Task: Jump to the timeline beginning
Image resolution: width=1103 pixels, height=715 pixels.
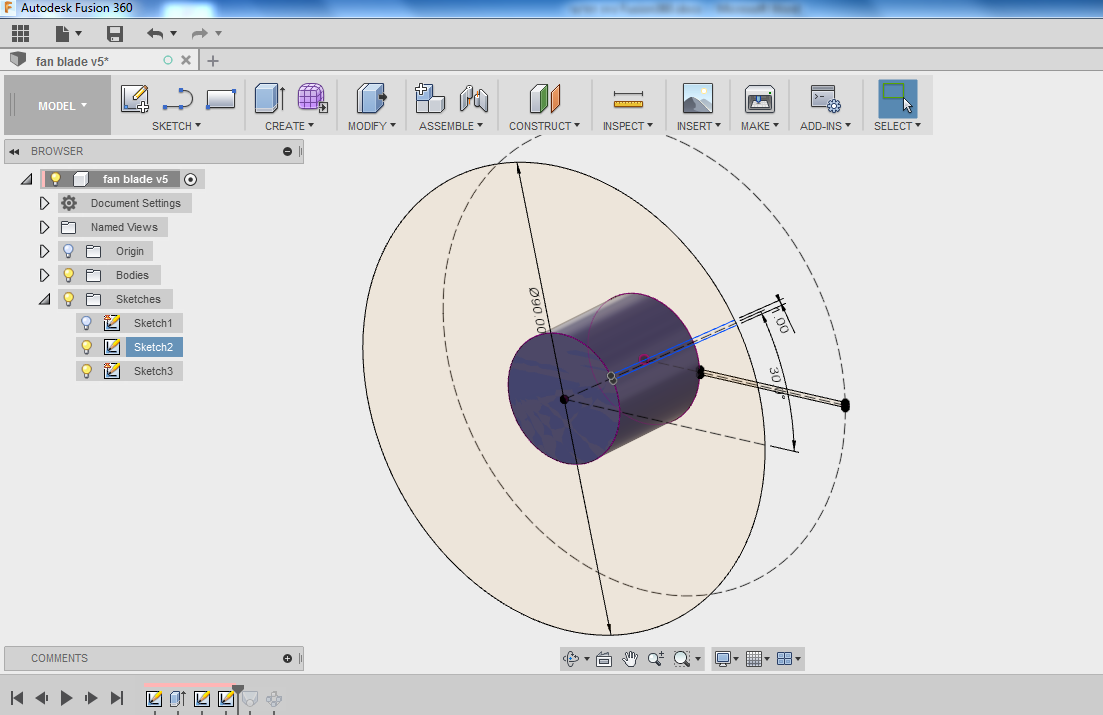Action: point(17,698)
